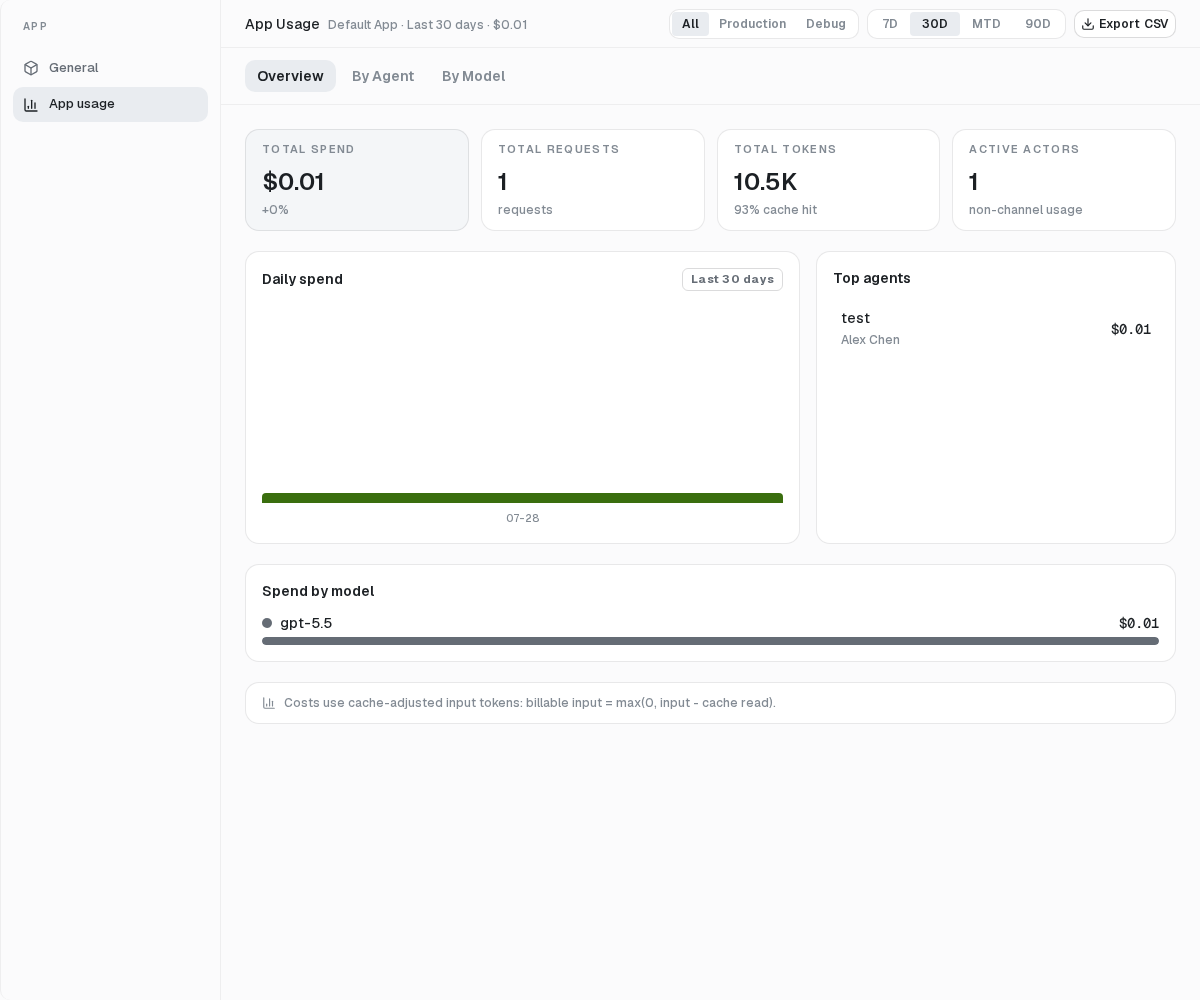Set time range to MTD

(x=986, y=24)
